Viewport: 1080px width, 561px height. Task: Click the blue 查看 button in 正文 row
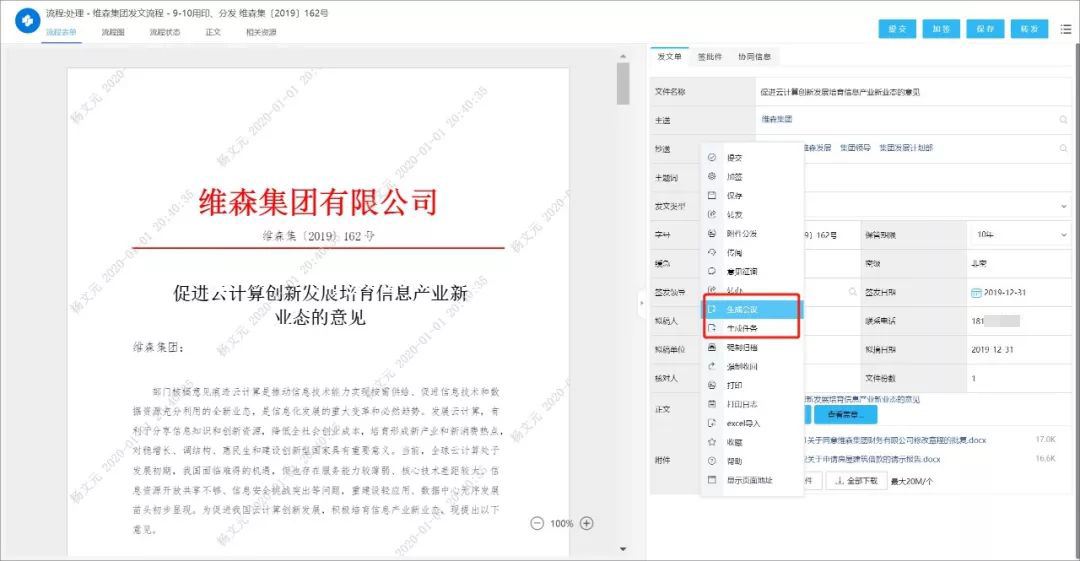846,414
